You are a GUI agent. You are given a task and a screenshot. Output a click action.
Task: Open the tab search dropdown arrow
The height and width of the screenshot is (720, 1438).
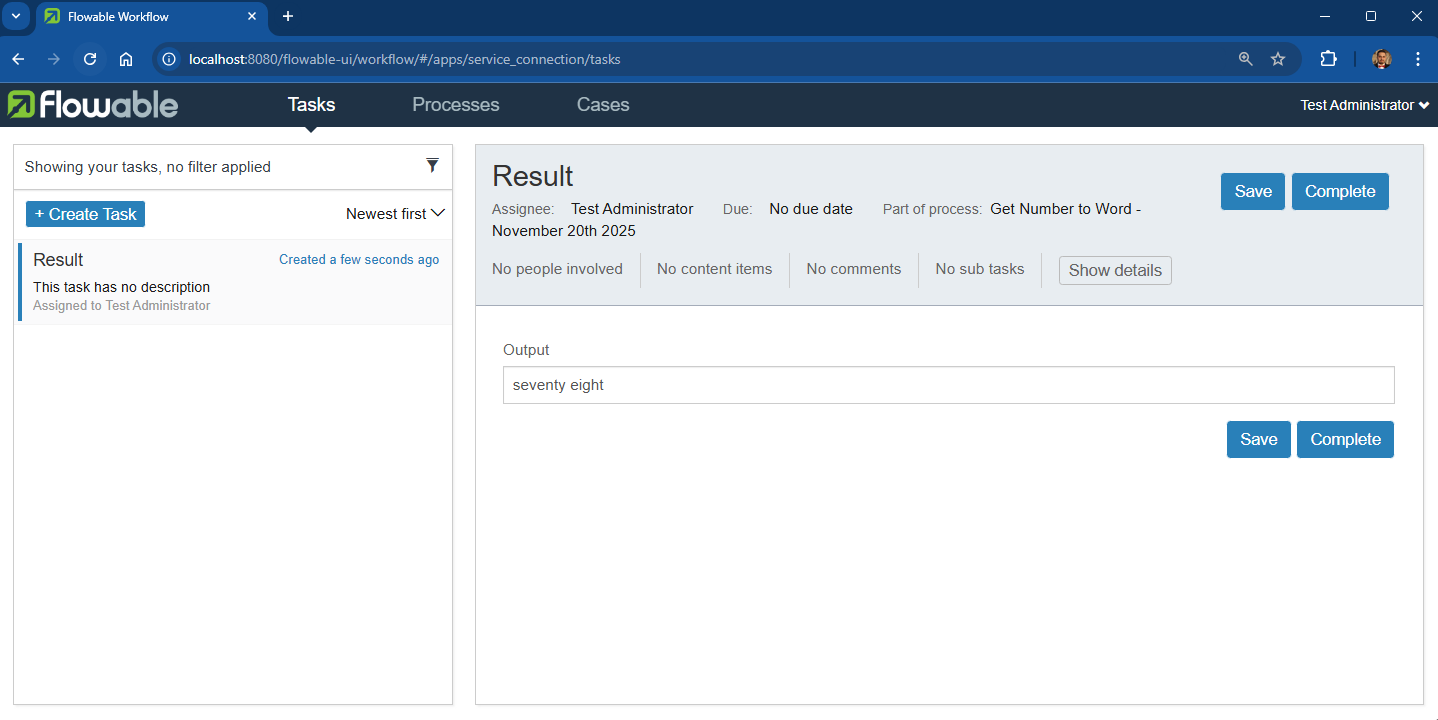click(16, 16)
